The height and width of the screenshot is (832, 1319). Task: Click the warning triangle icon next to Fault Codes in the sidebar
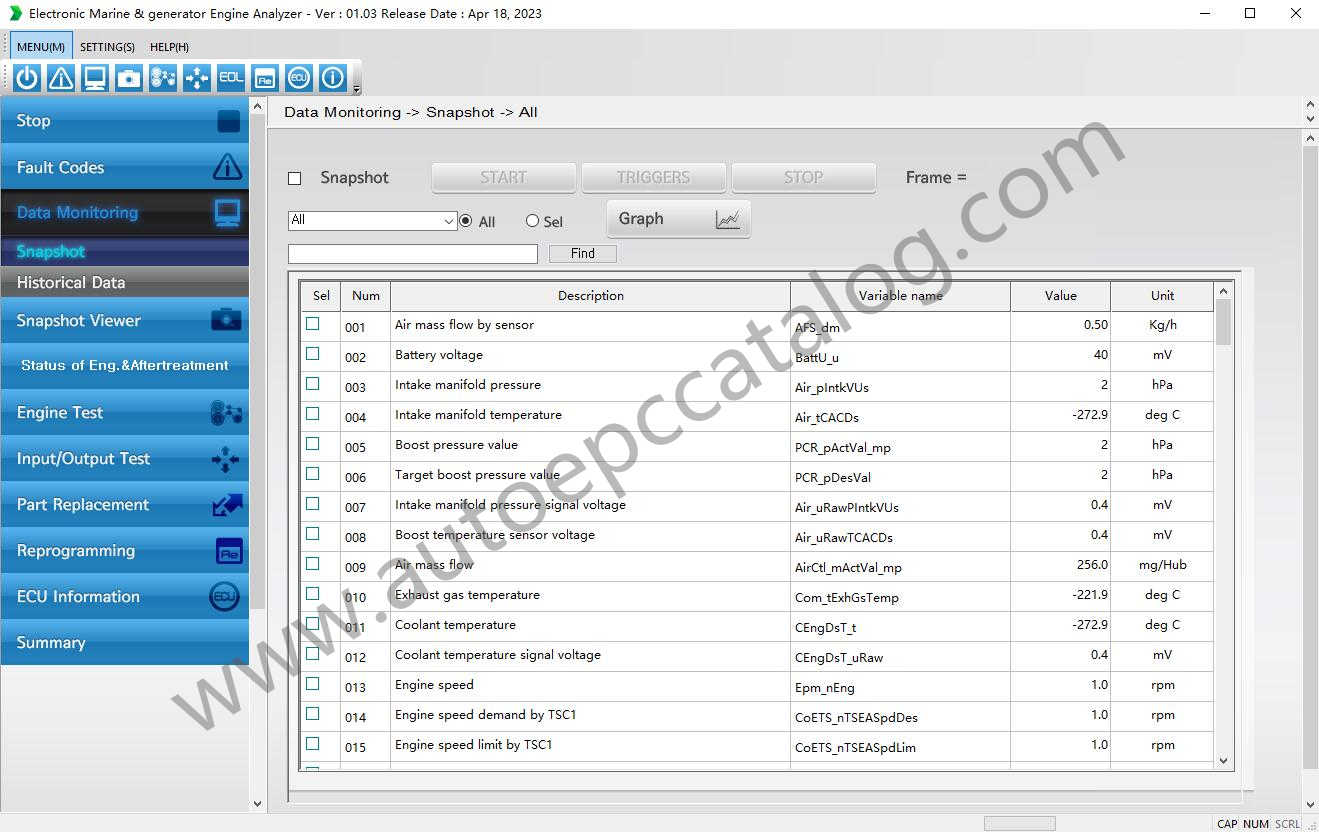(x=228, y=166)
